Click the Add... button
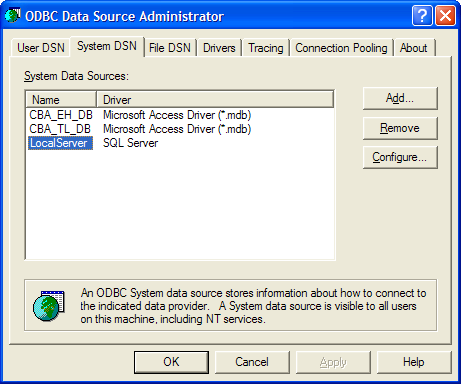The image size is (461, 384). 400,98
